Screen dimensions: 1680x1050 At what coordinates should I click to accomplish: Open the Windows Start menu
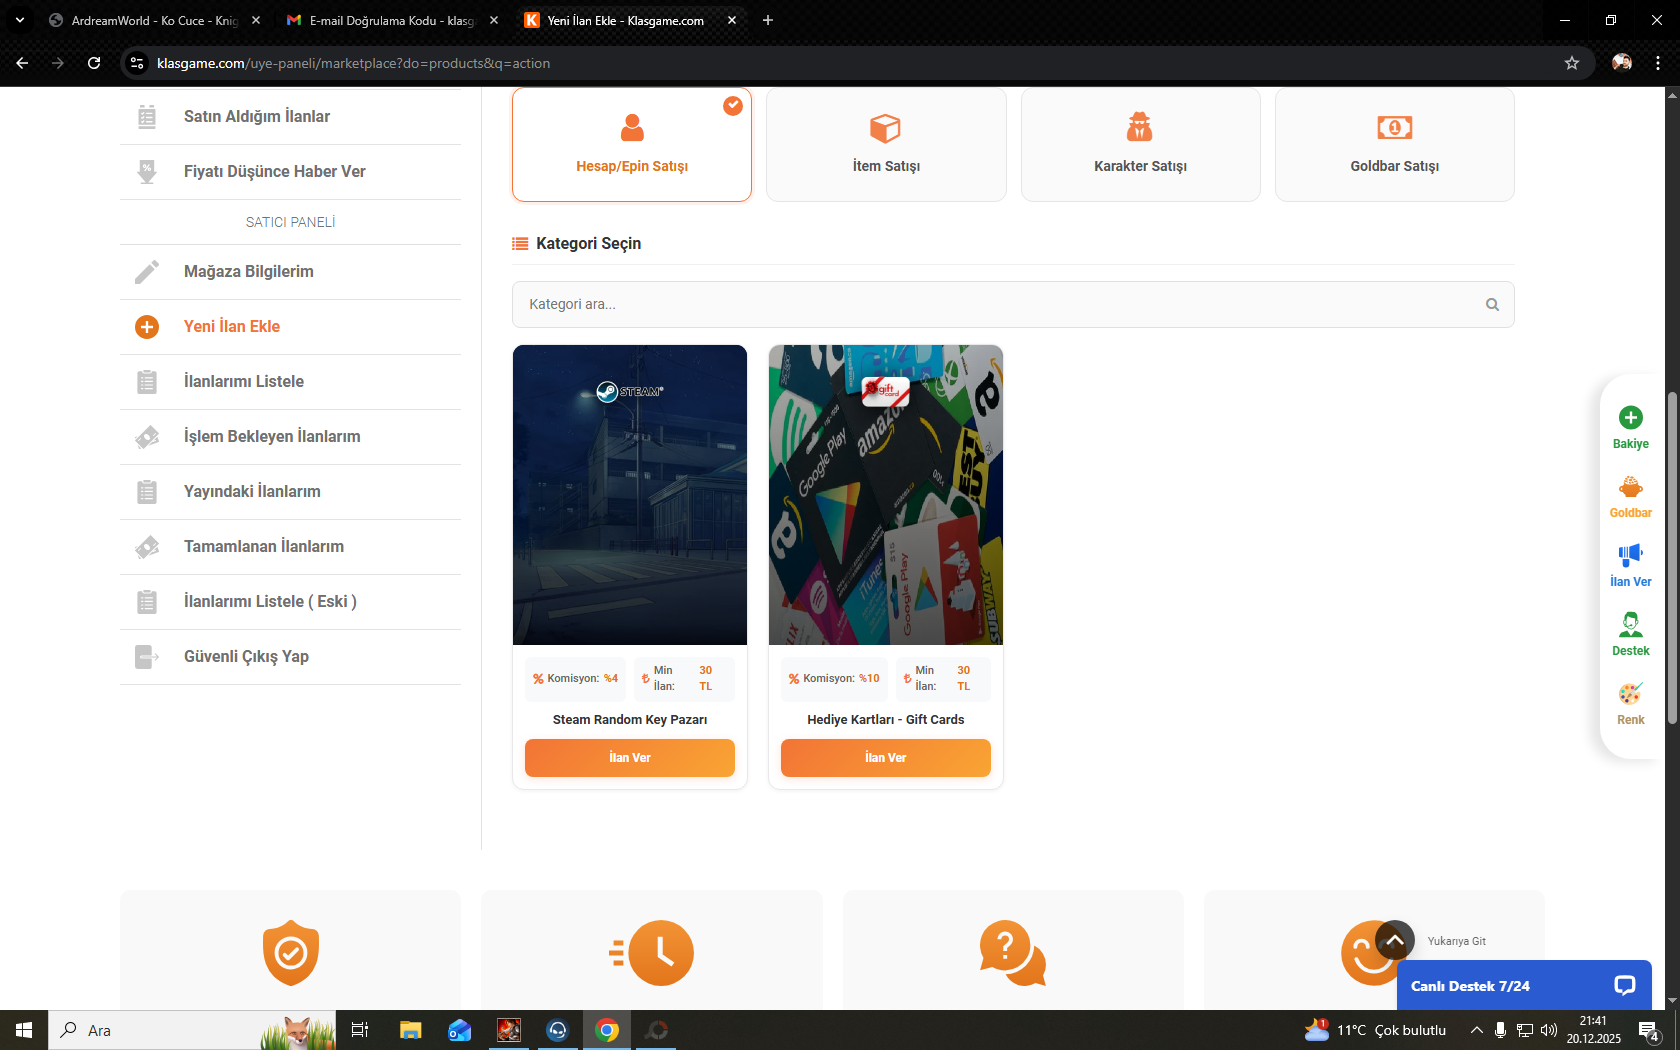coord(24,1030)
